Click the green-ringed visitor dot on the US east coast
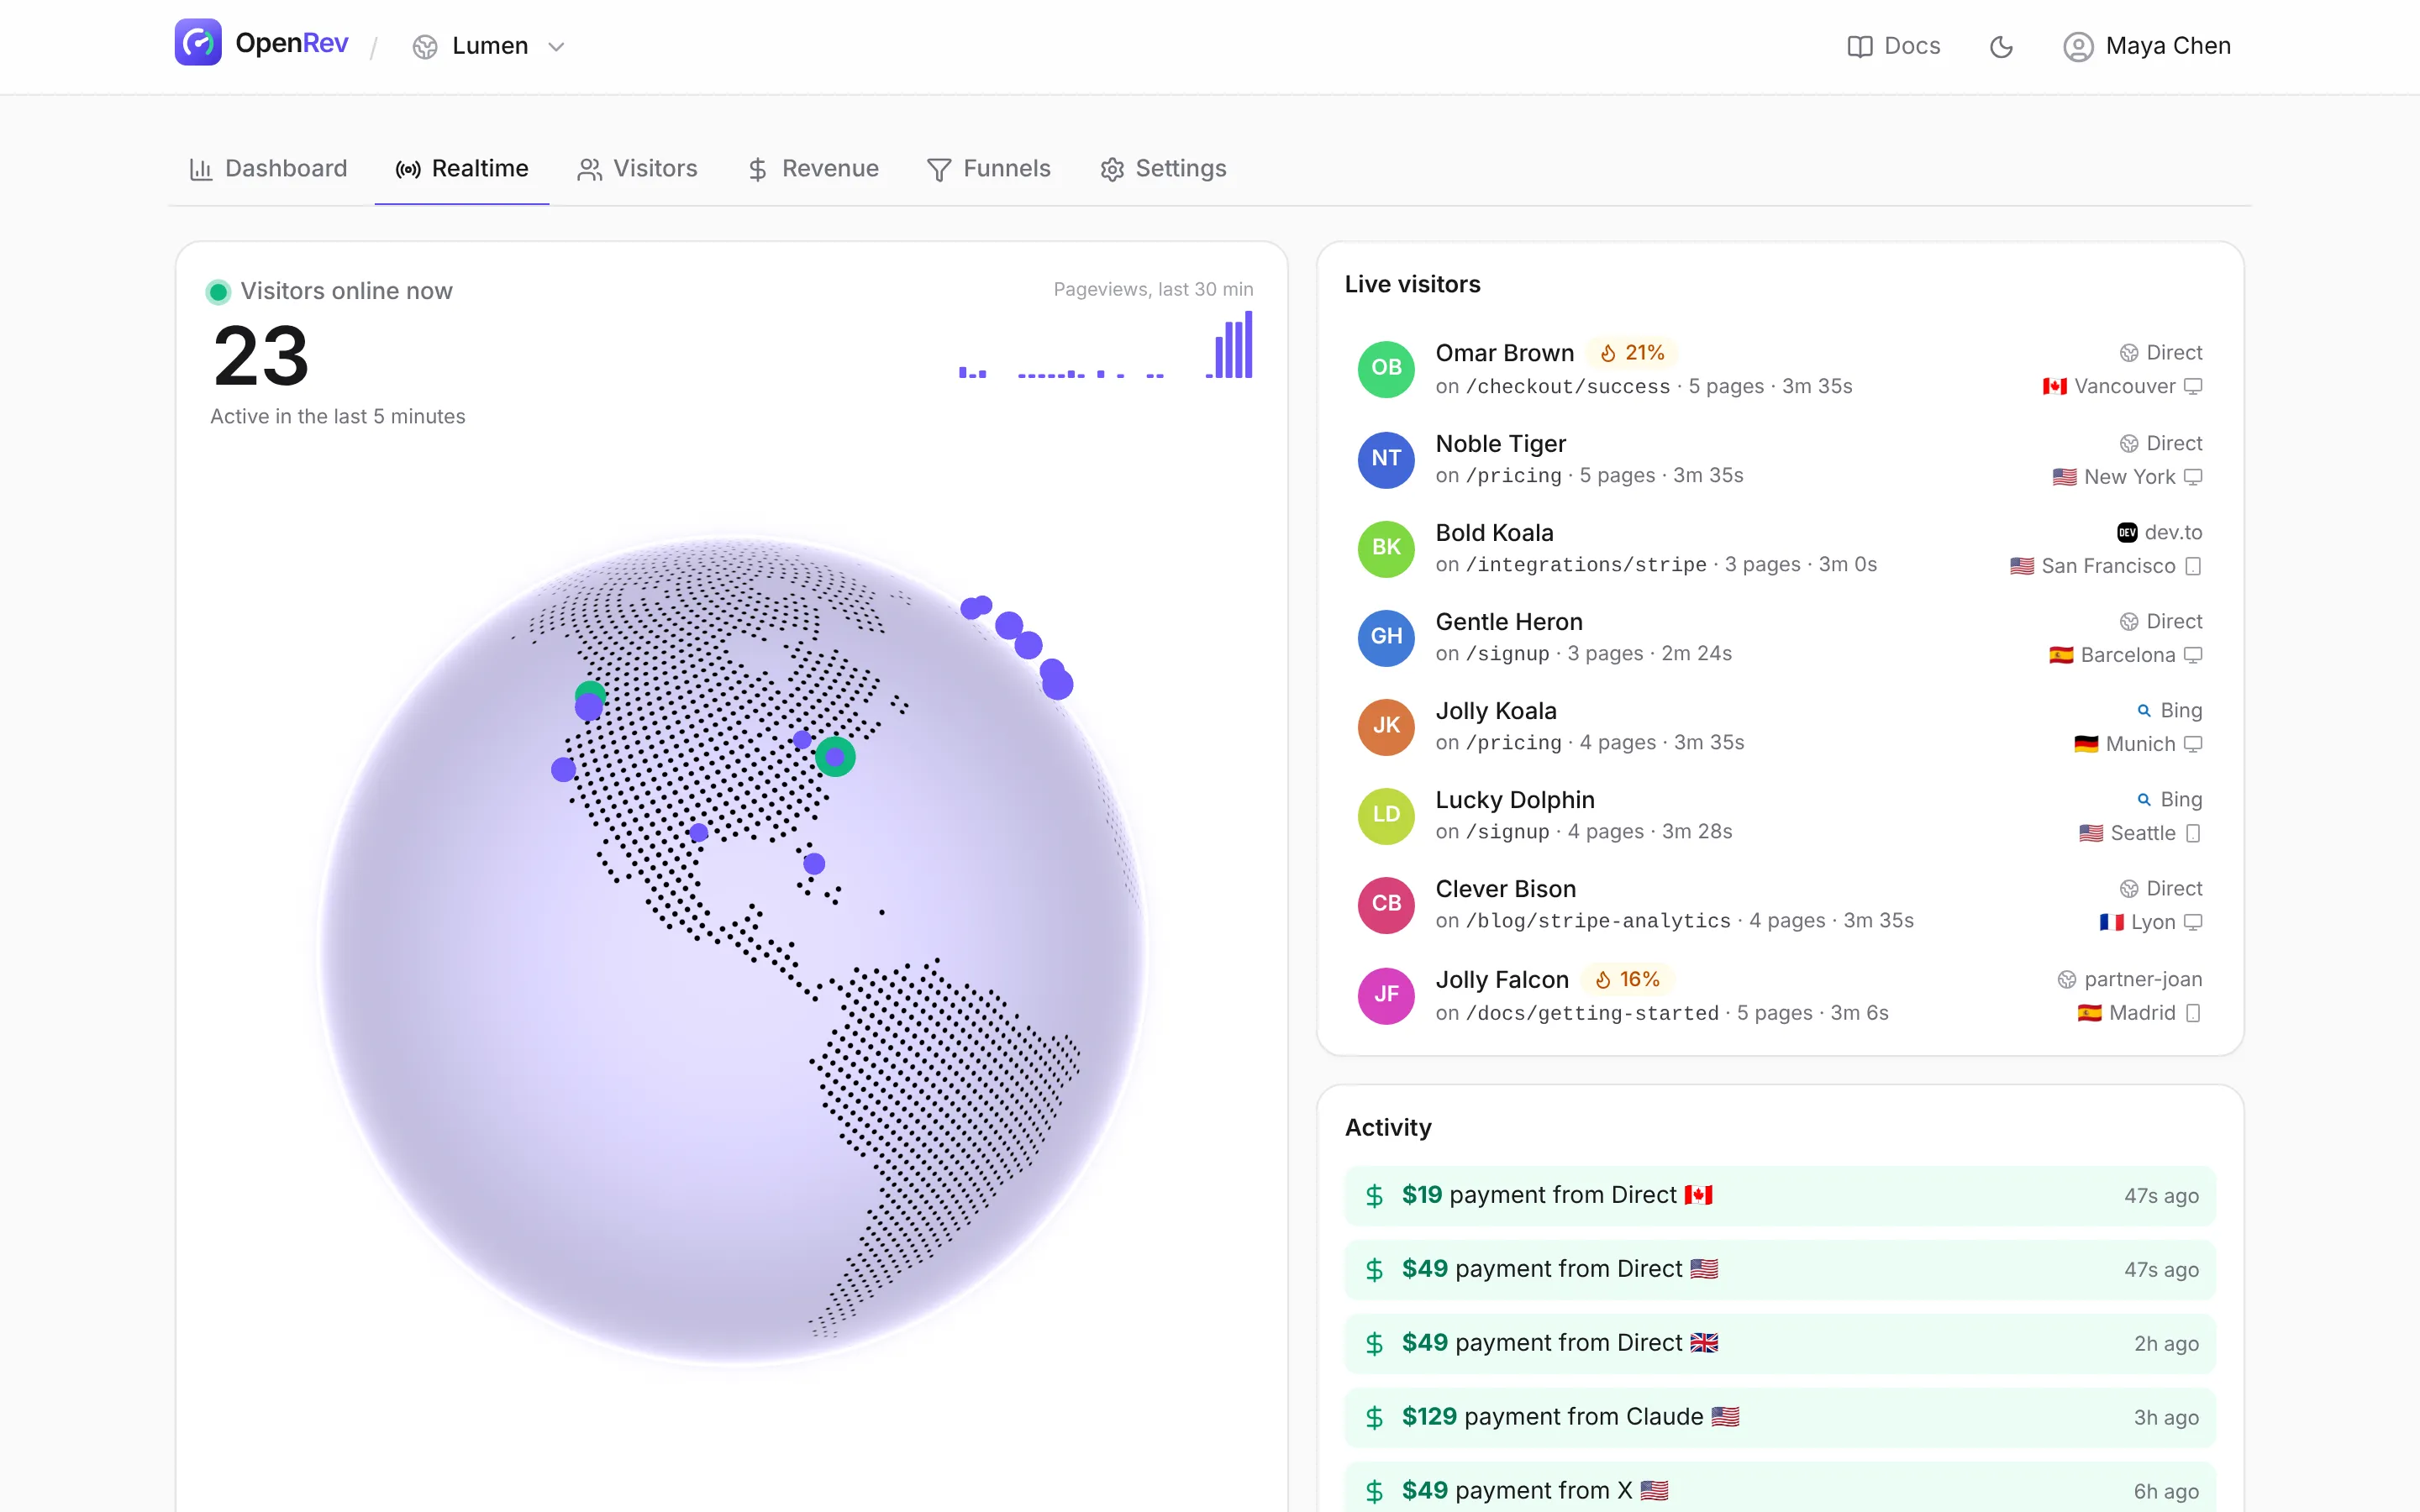Image resolution: width=2420 pixels, height=1512 pixels. click(x=835, y=757)
